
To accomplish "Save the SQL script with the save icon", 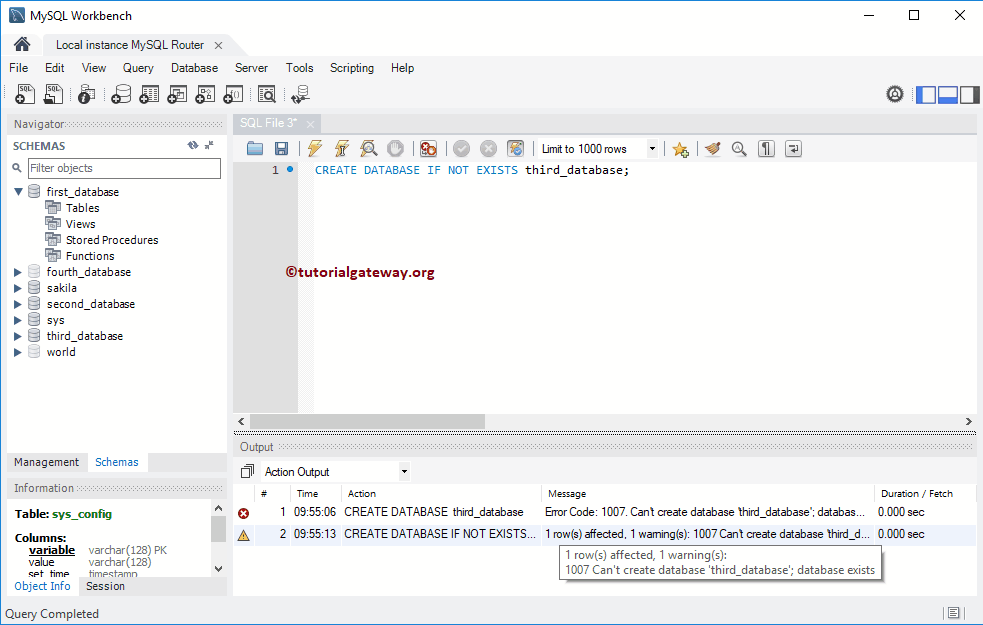I will pyautogui.click(x=281, y=148).
